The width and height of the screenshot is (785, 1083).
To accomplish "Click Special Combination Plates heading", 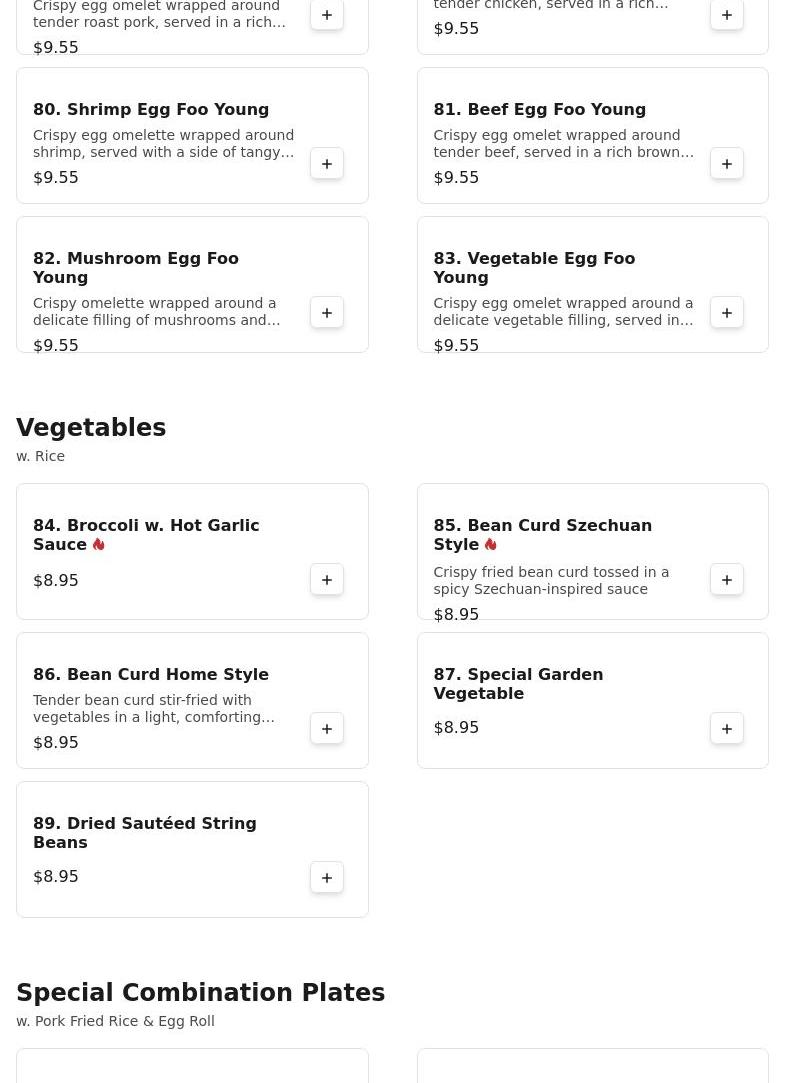I will coord(200,993).
